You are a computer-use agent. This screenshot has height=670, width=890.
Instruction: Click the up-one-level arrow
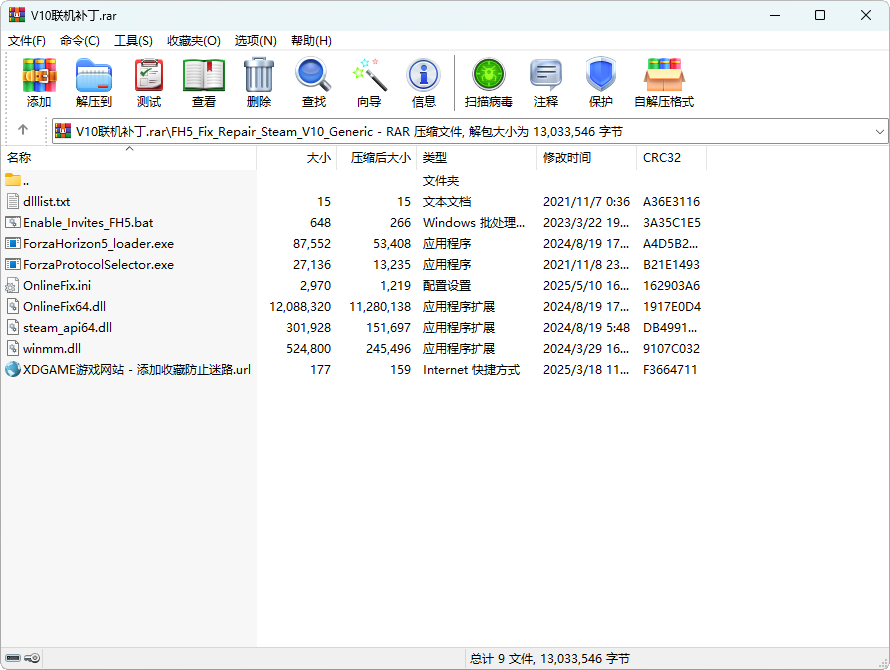[x=22, y=131]
